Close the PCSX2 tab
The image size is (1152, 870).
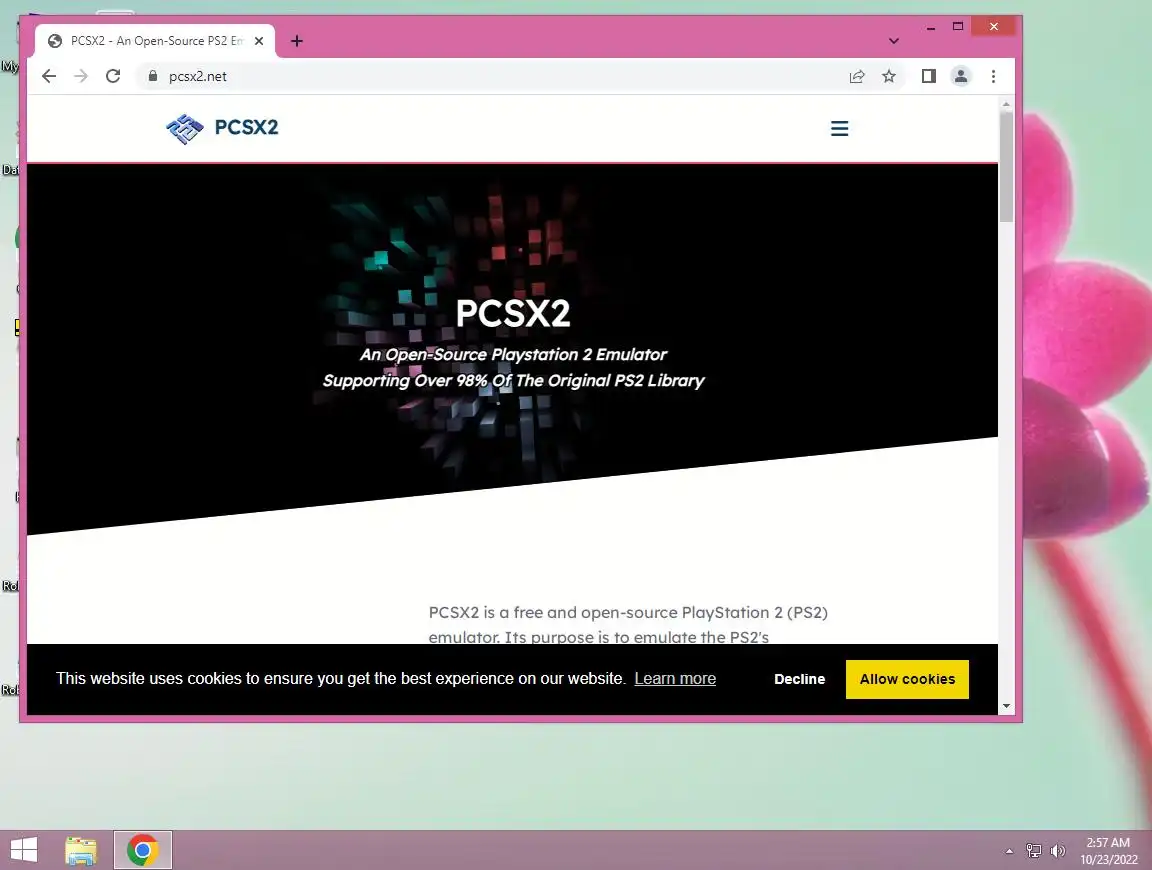pyautogui.click(x=259, y=41)
